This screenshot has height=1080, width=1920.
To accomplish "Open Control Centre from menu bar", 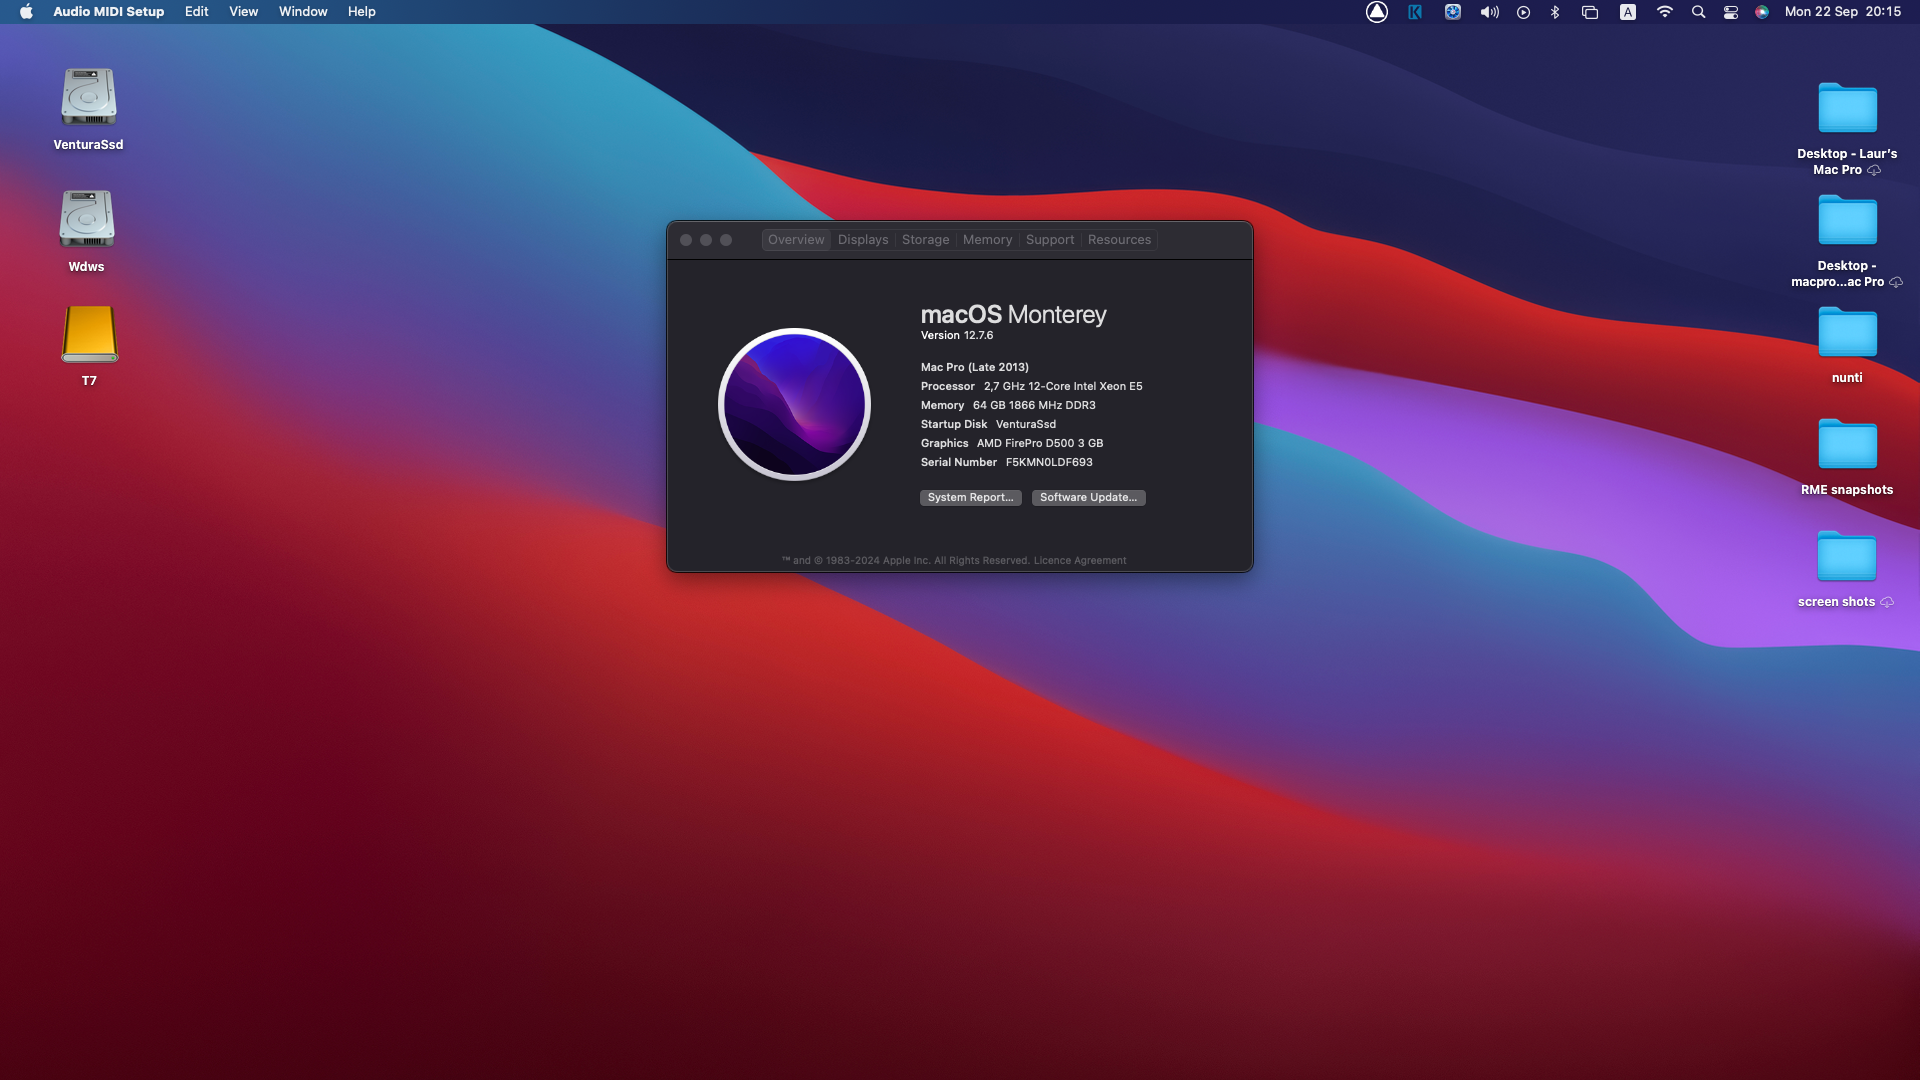I will pyautogui.click(x=1731, y=12).
